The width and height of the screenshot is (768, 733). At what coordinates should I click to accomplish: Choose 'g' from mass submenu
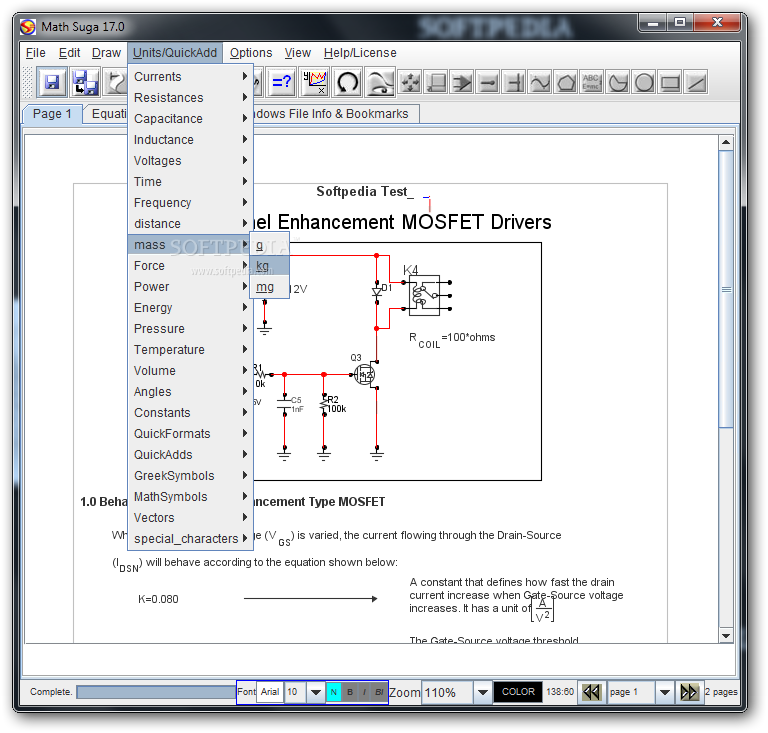tap(269, 245)
